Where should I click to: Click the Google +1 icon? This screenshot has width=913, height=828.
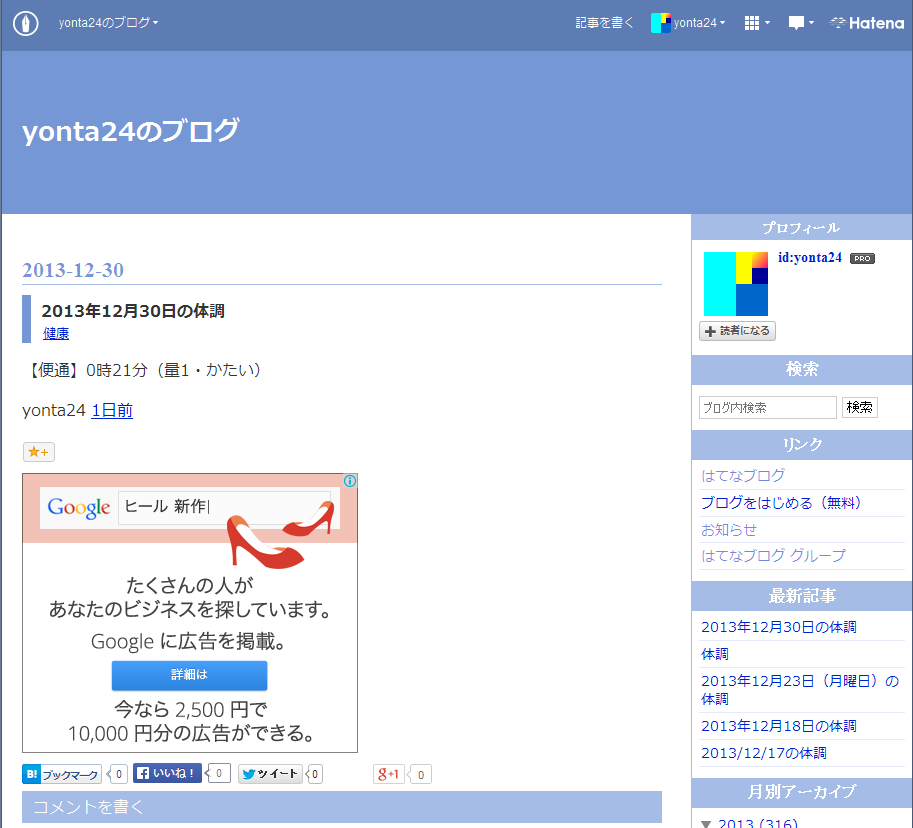[388, 773]
